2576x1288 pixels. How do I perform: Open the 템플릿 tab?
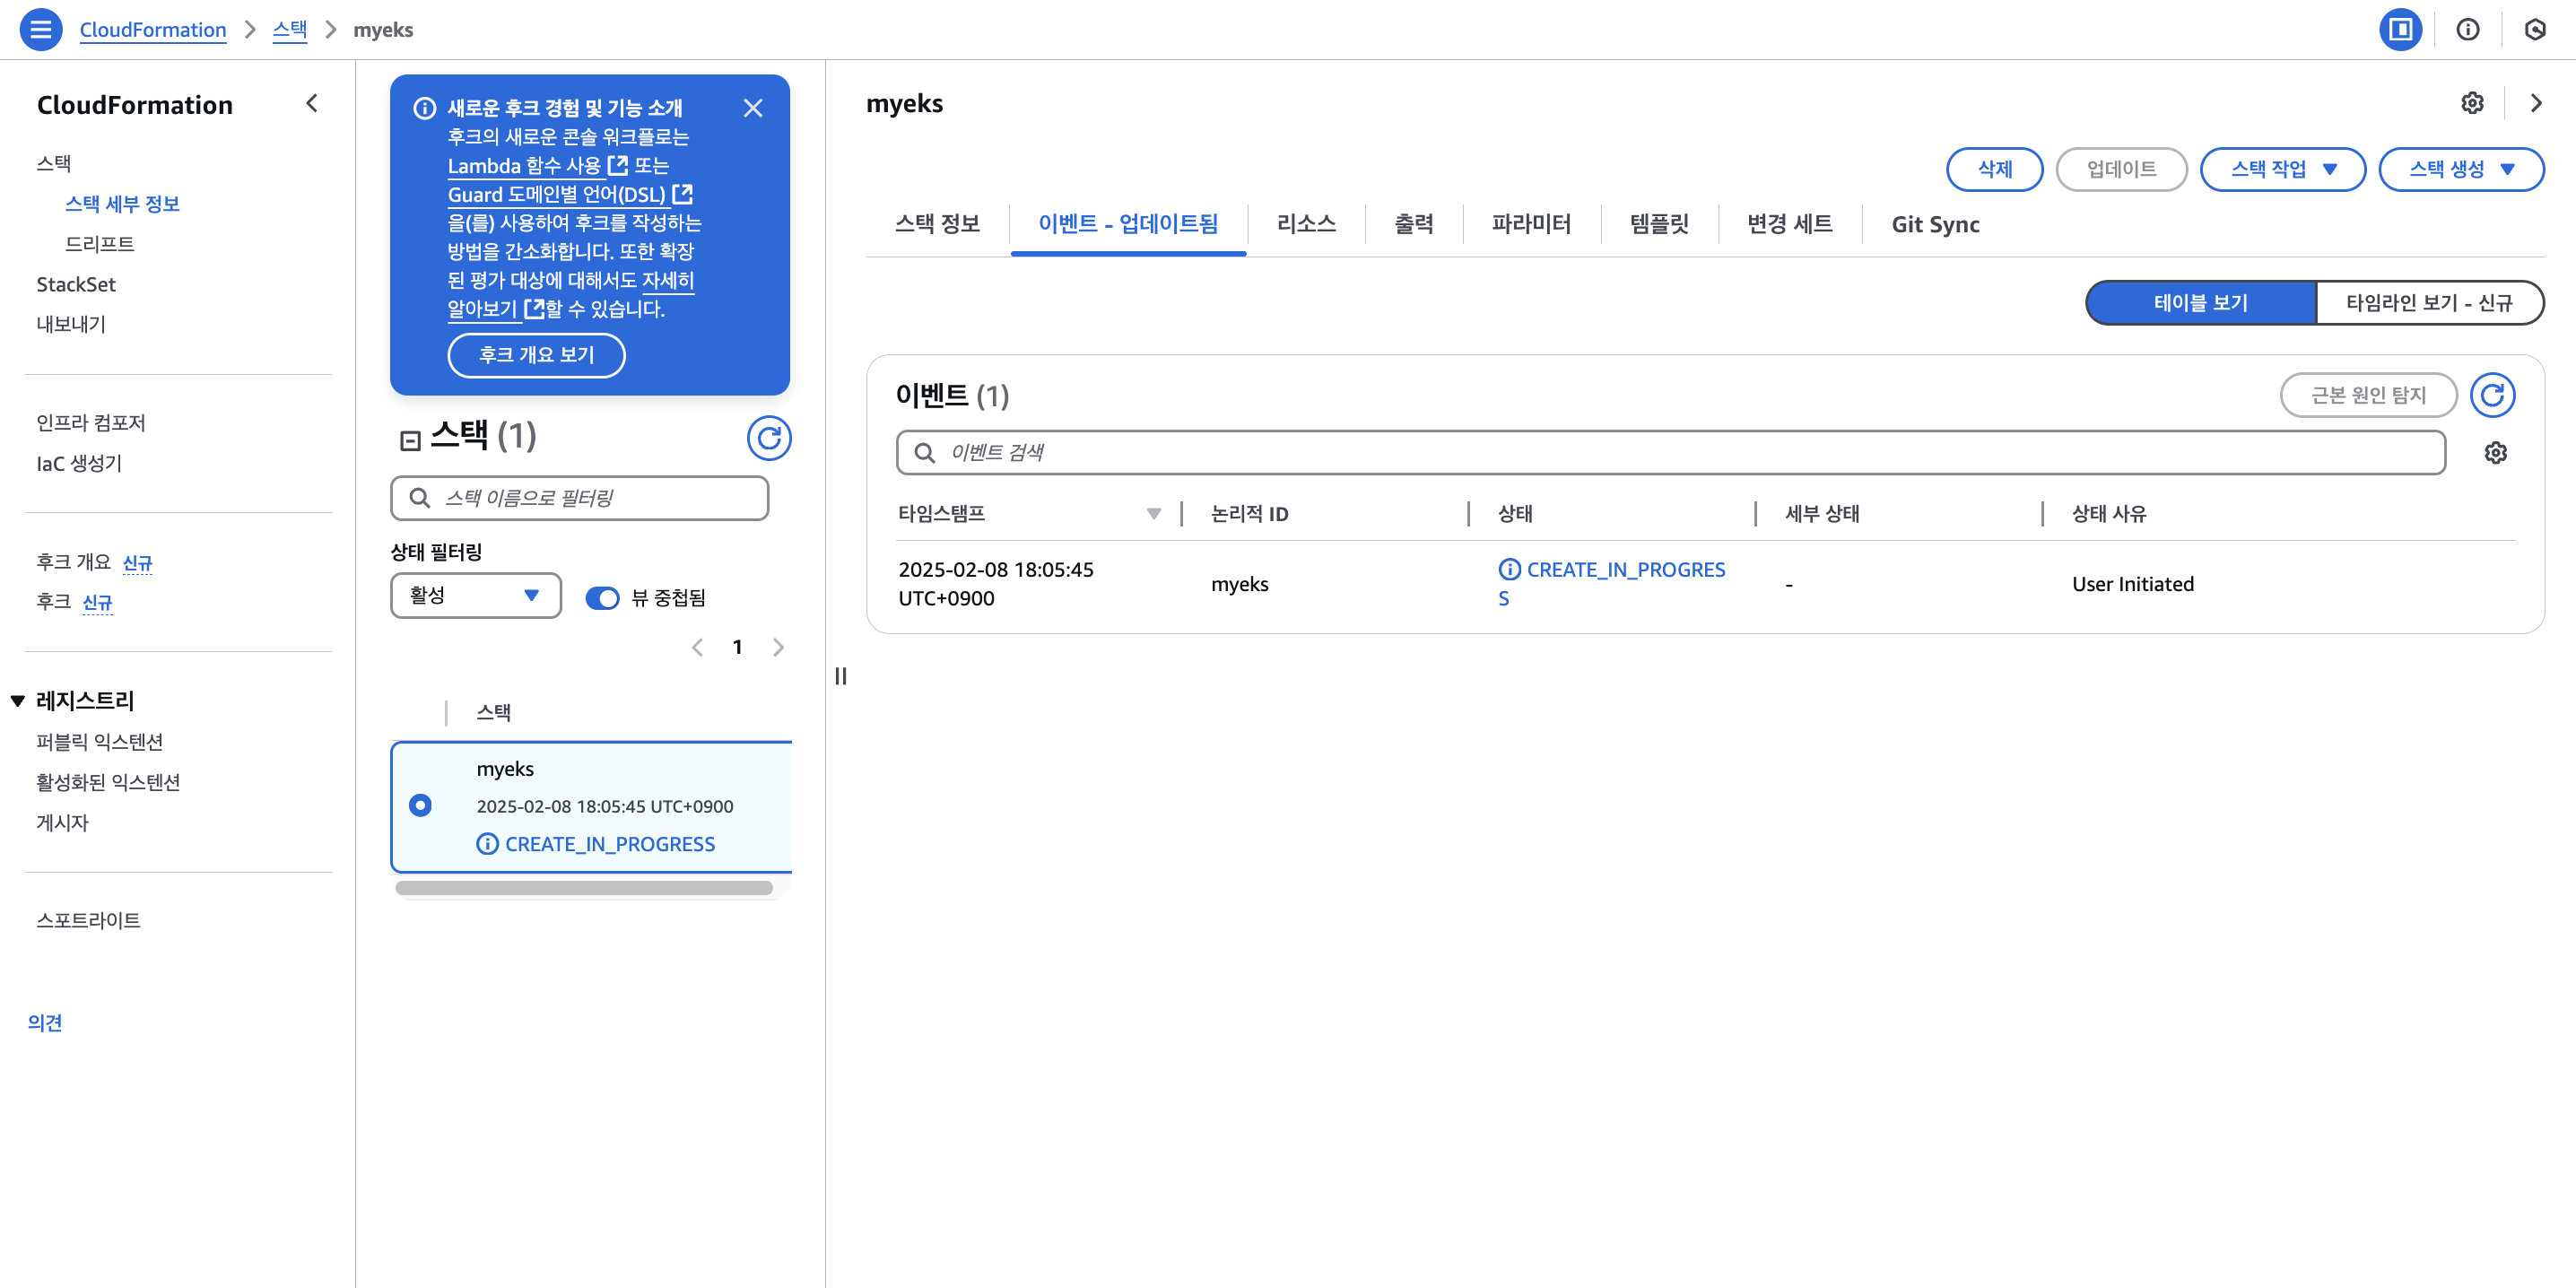pos(1658,224)
